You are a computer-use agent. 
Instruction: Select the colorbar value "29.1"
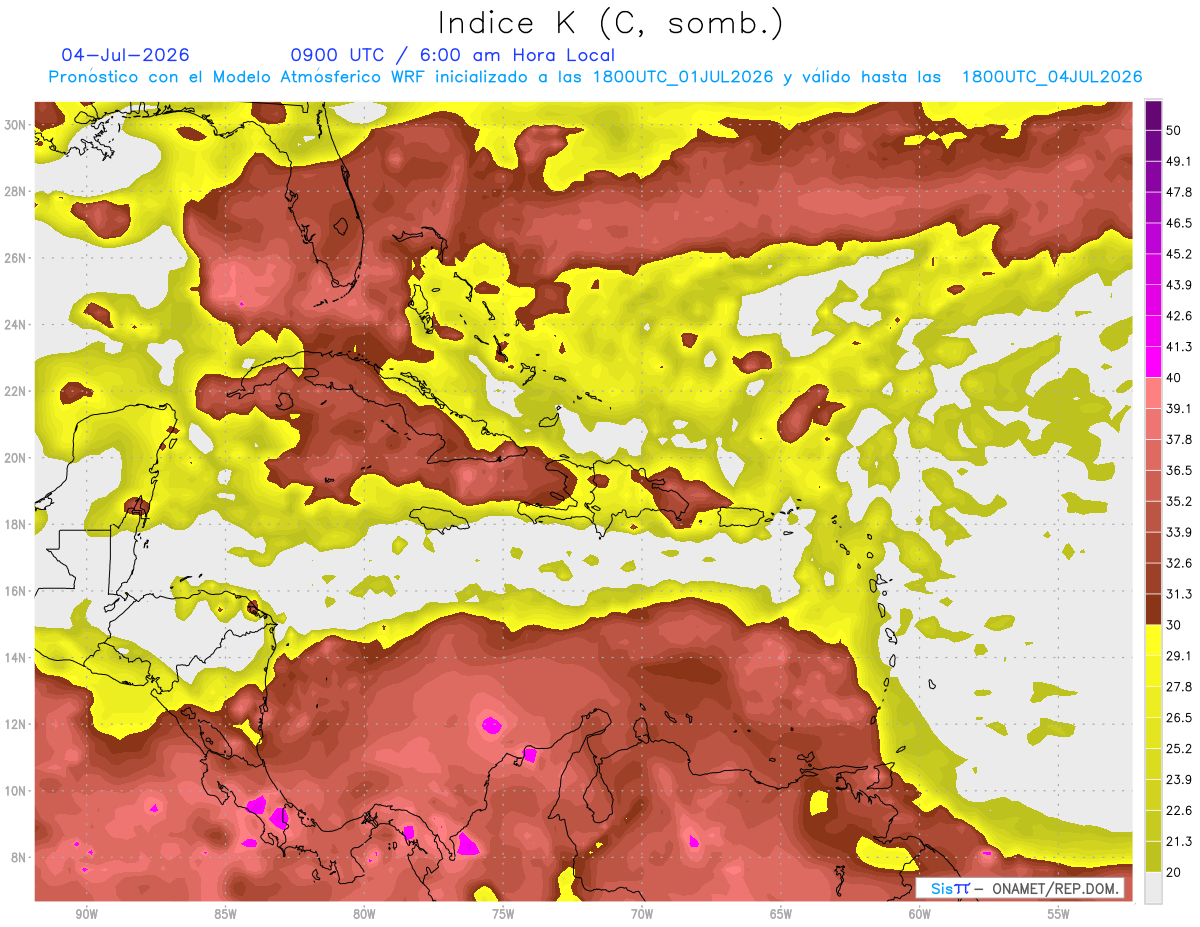1181,655
